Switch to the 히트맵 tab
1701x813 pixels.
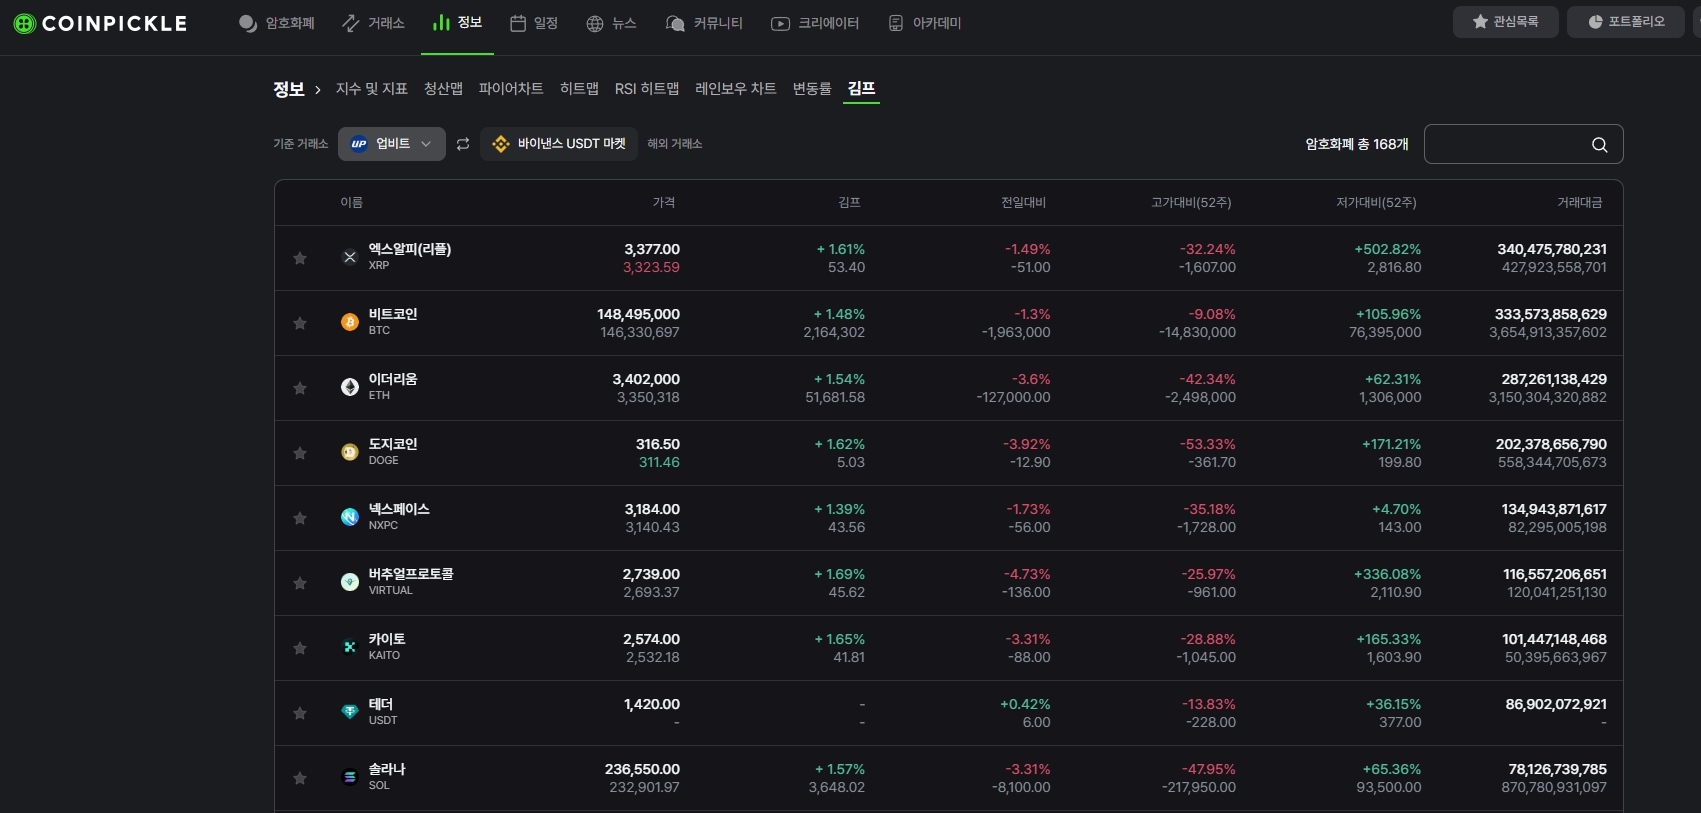[x=579, y=89]
